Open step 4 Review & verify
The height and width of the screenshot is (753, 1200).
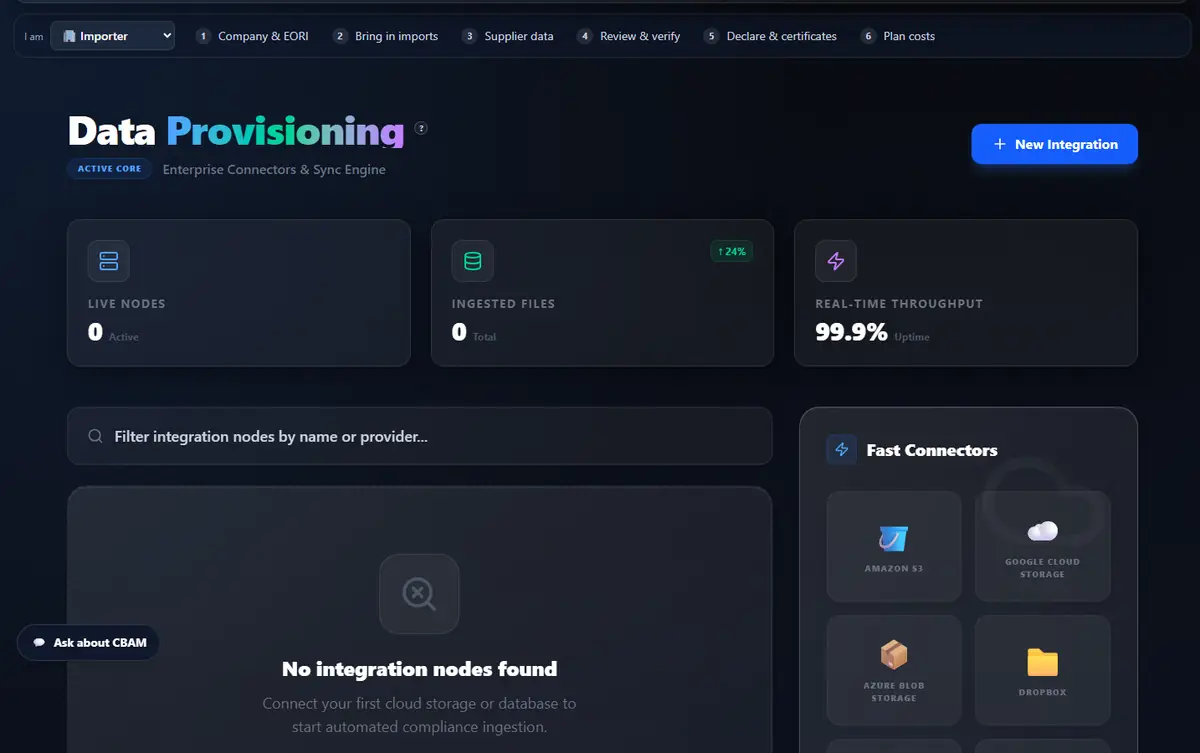coord(629,36)
